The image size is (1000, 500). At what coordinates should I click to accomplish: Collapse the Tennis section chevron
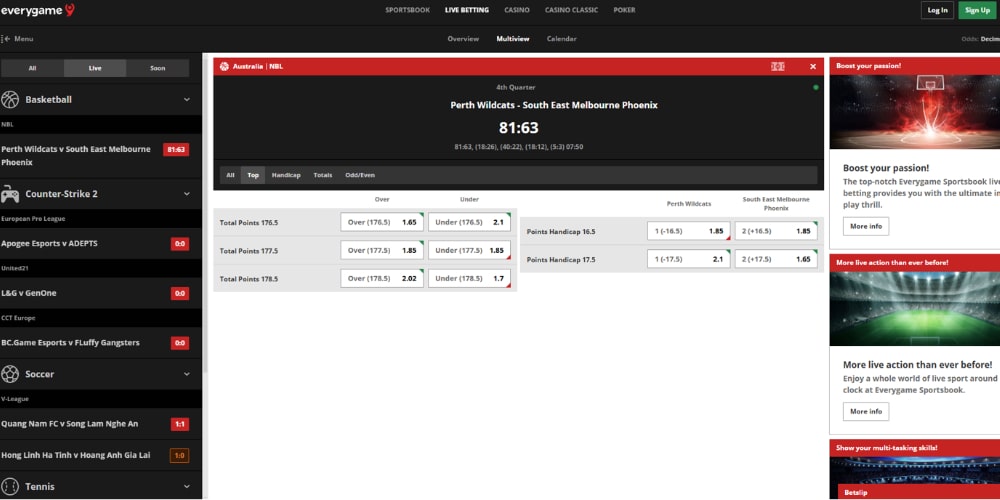[x=187, y=487]
